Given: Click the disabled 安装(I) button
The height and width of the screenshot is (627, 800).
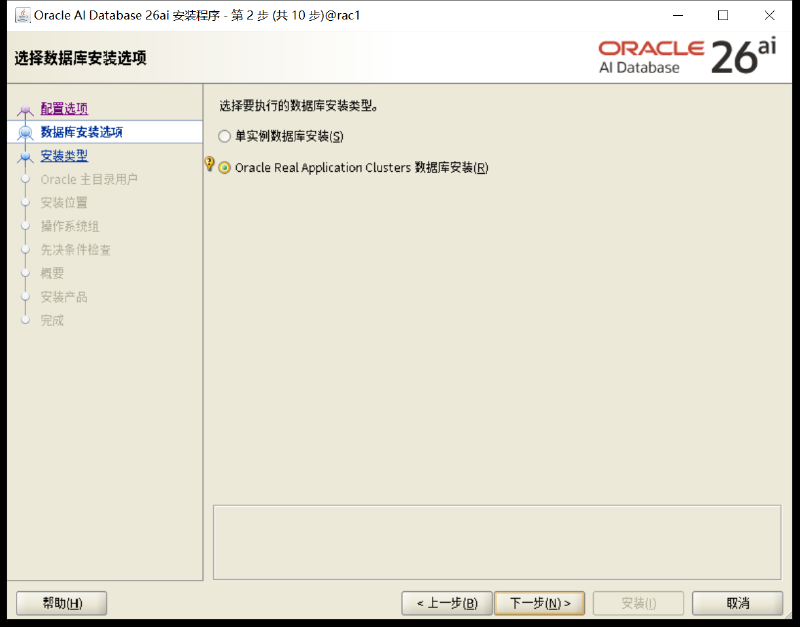Looking at the screenshot, I should (638, 604).
